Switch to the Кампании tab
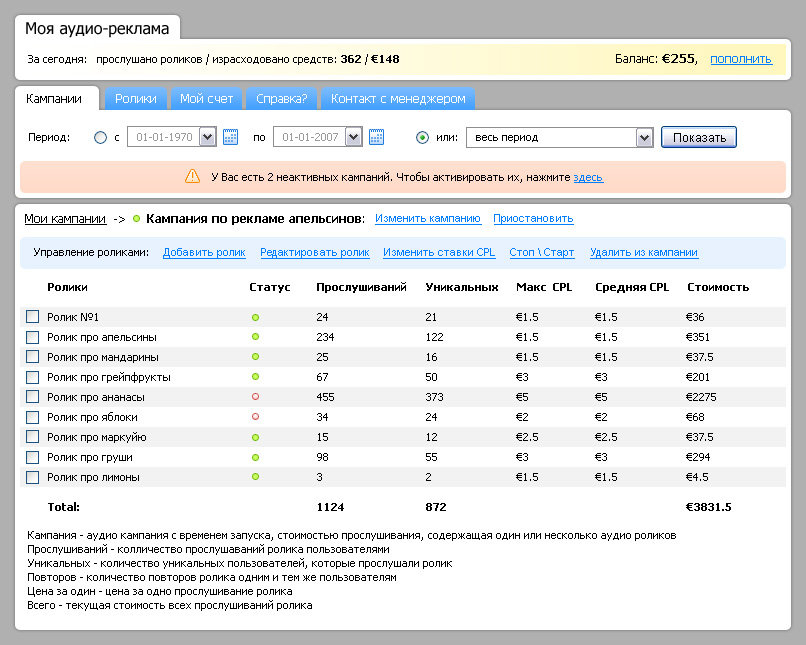The image size is (806, 645). [x=57, y=98]
